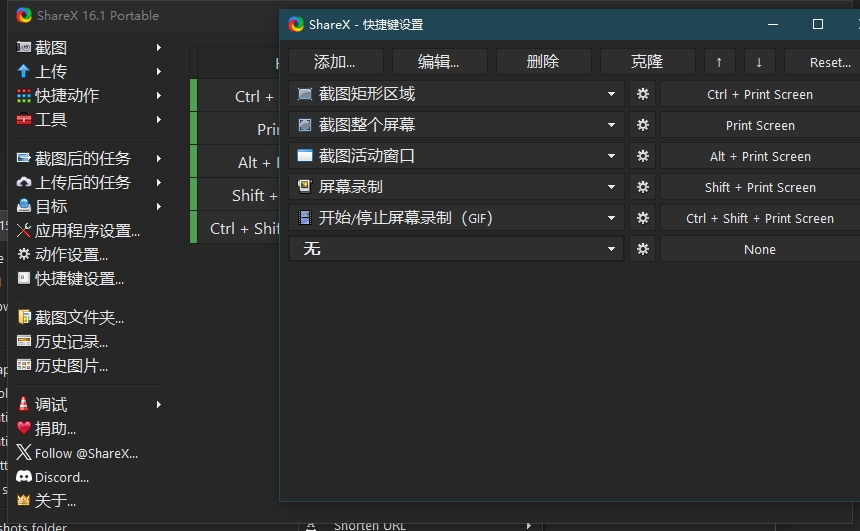Image resolution: width=860 pixels, height=531 pixels.
Task: Expand the 截图 submenu arrow
Action: [159, 48]
